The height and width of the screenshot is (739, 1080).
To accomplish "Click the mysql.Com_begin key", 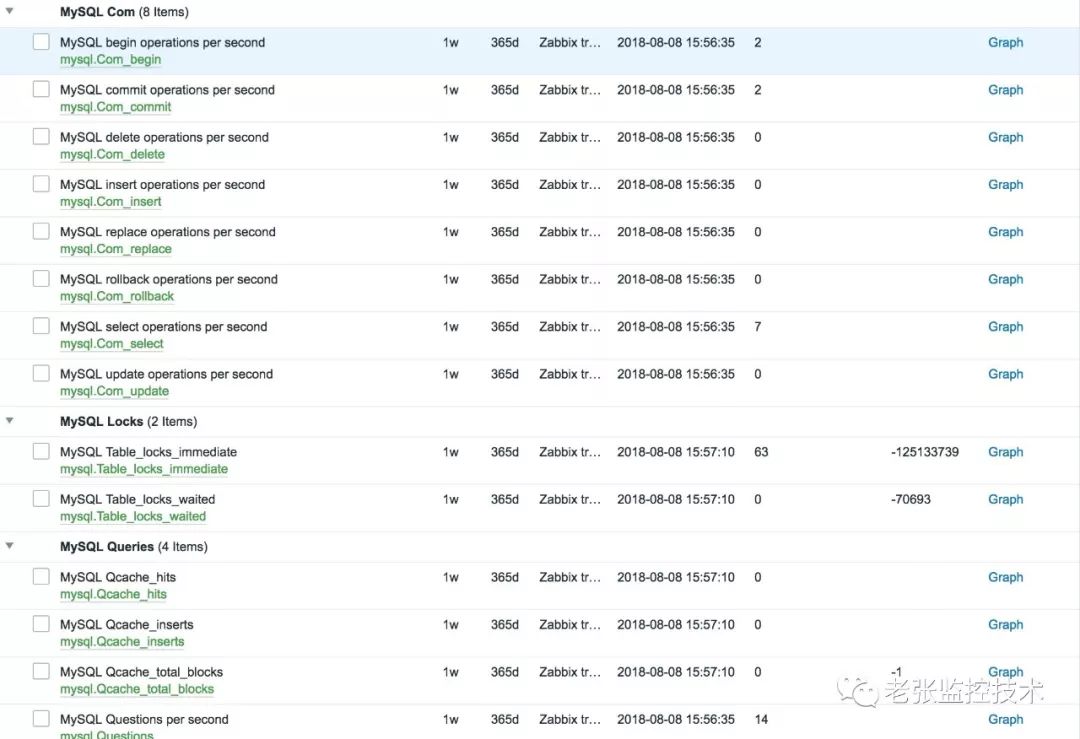I will tap(110, 60).
